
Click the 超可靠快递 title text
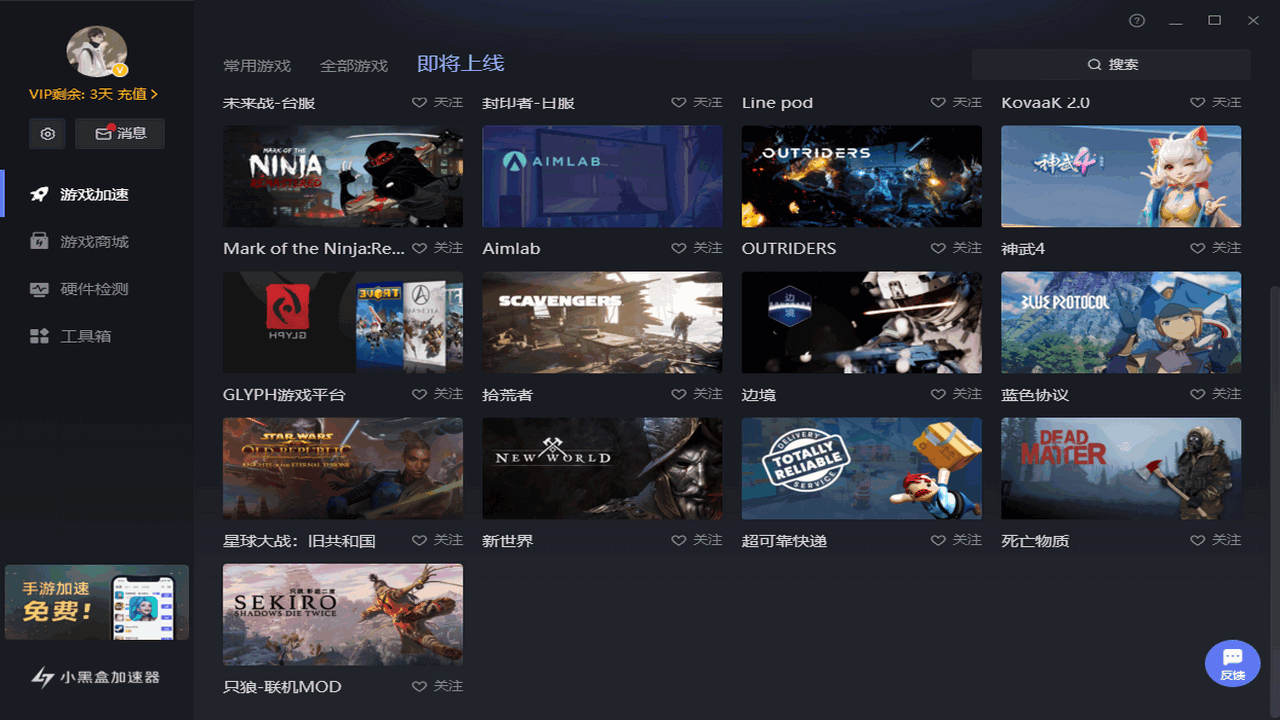point(784,541)
